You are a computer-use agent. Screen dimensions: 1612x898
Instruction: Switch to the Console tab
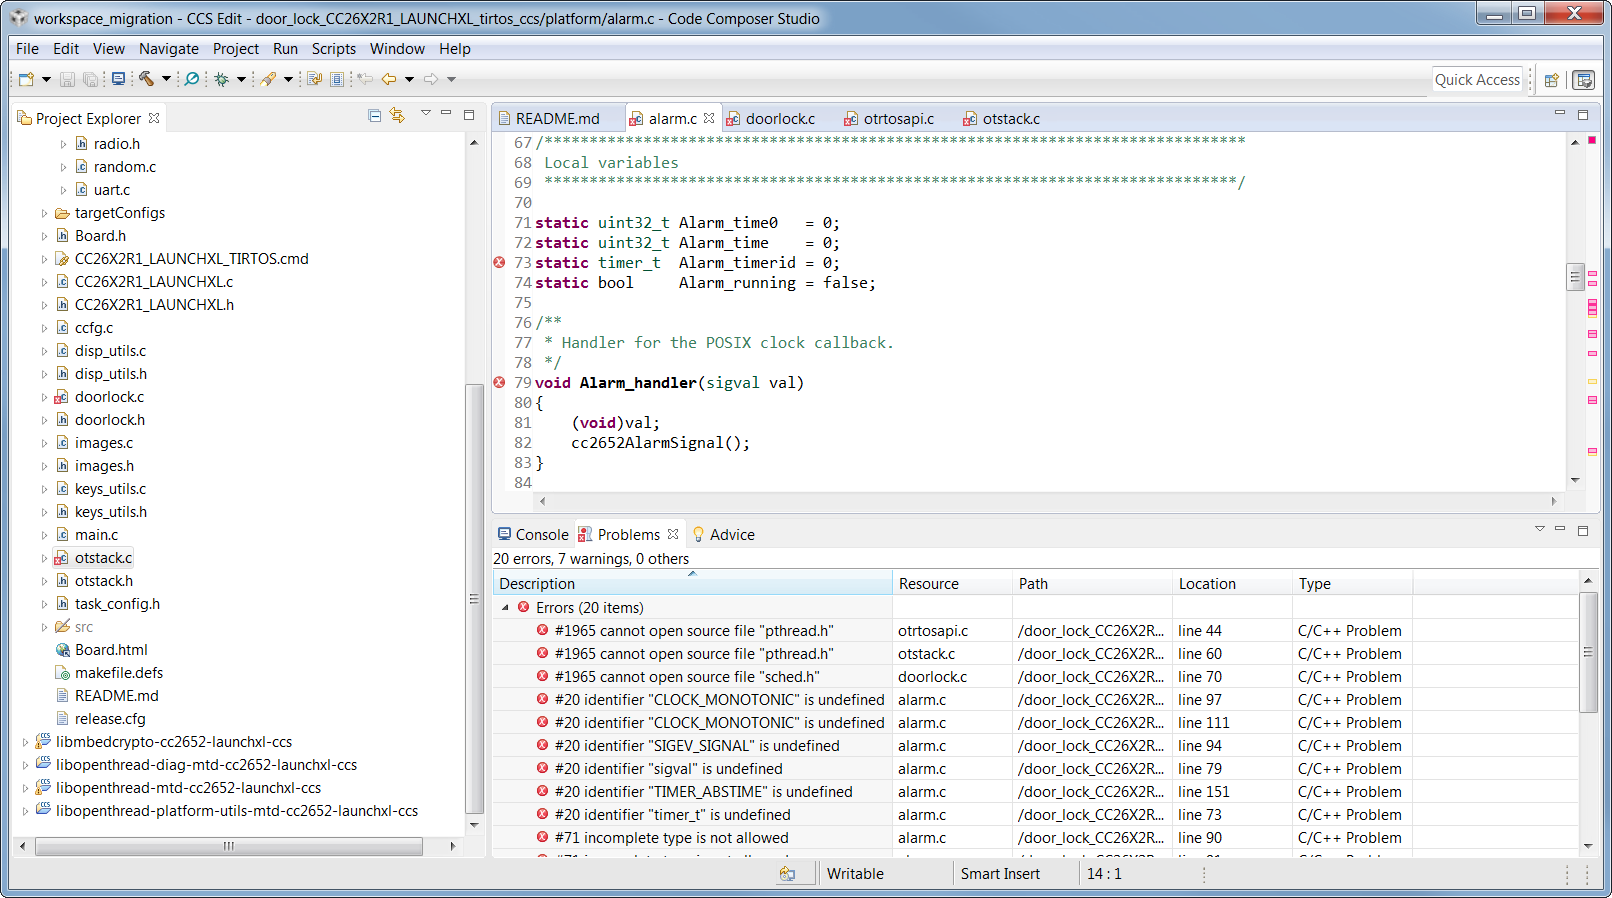(x=533, y=535)
